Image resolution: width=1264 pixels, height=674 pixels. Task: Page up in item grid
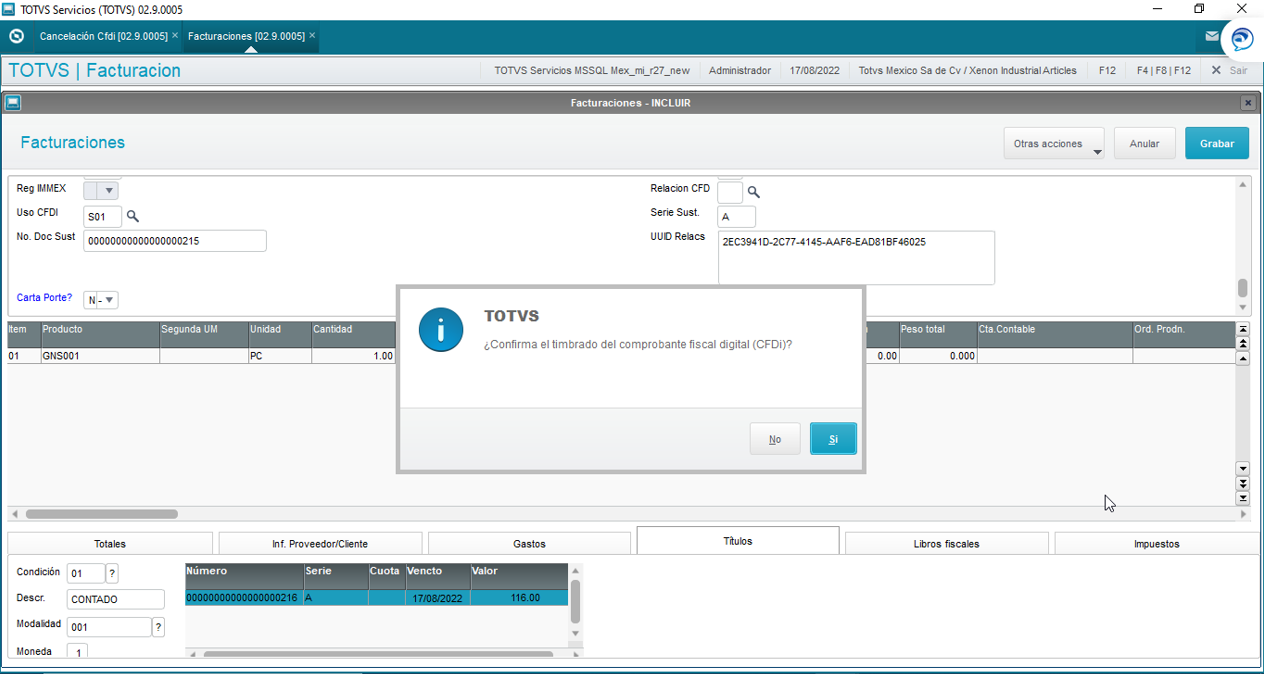tap(1243, 343)
